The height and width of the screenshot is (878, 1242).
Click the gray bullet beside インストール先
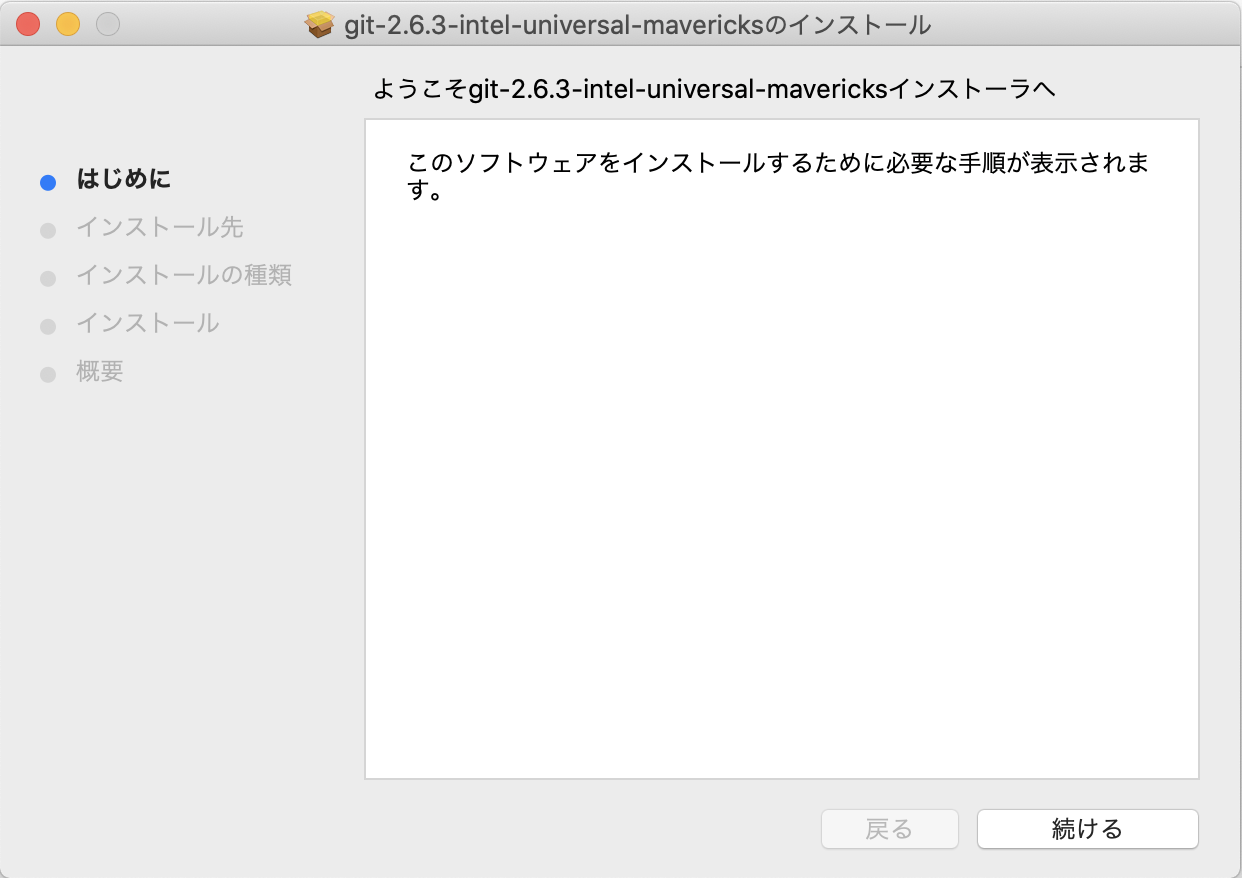click(47, 231)
